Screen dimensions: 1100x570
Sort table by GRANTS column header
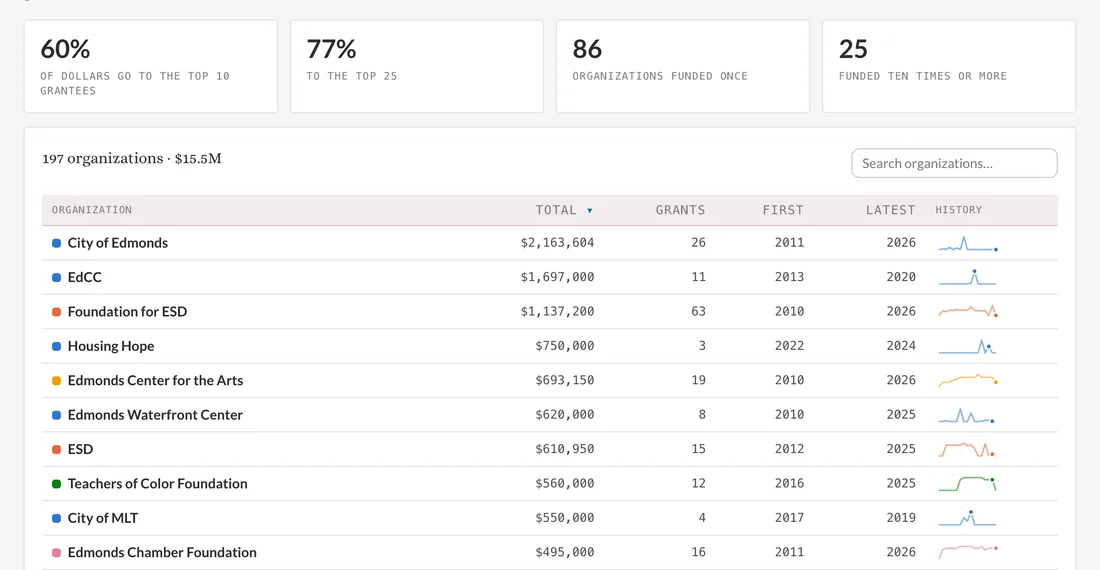(x=680, y=210)
